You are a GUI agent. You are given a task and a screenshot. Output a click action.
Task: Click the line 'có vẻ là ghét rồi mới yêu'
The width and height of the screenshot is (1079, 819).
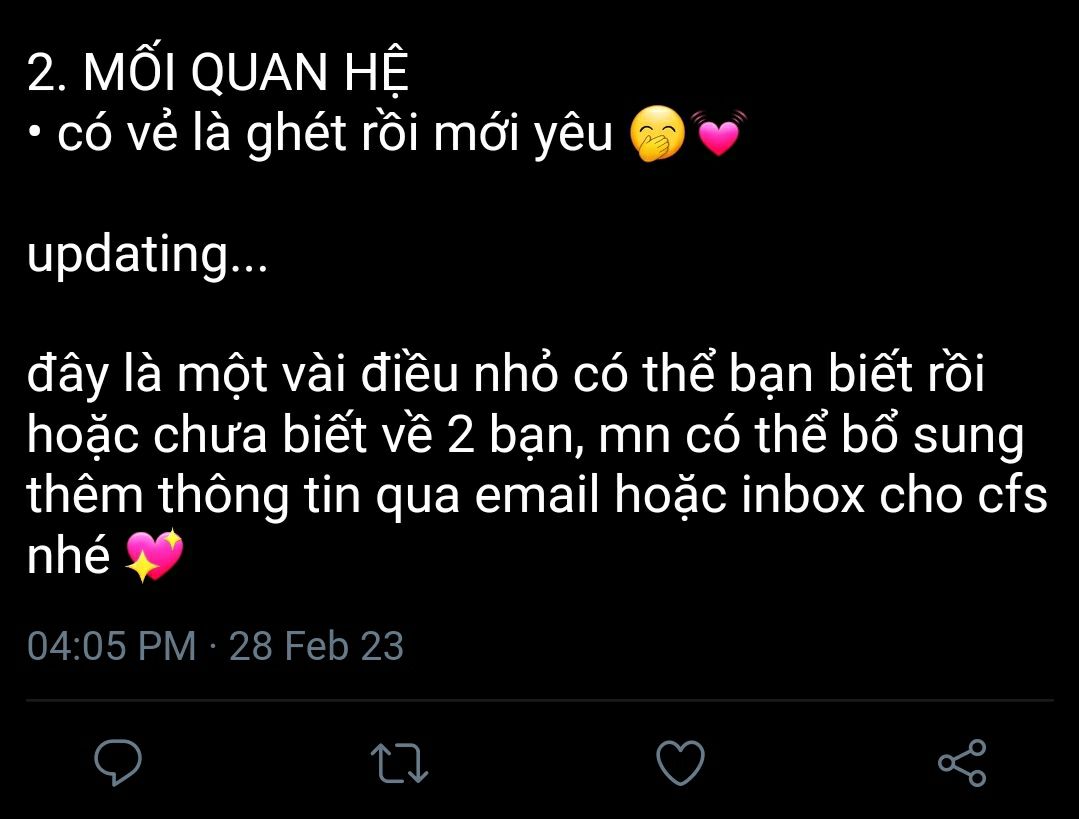click(x=334, y=133)
